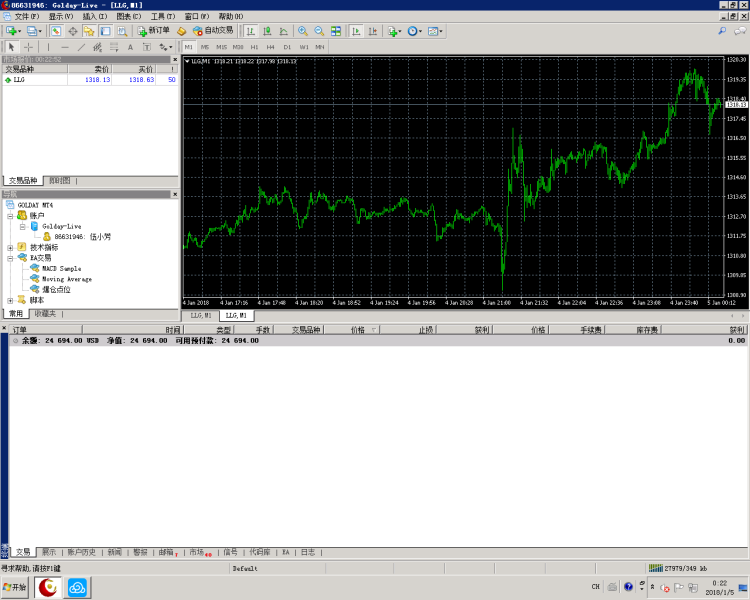
Task: Switch timeframe to H1
Action: [x=254, y=47]
